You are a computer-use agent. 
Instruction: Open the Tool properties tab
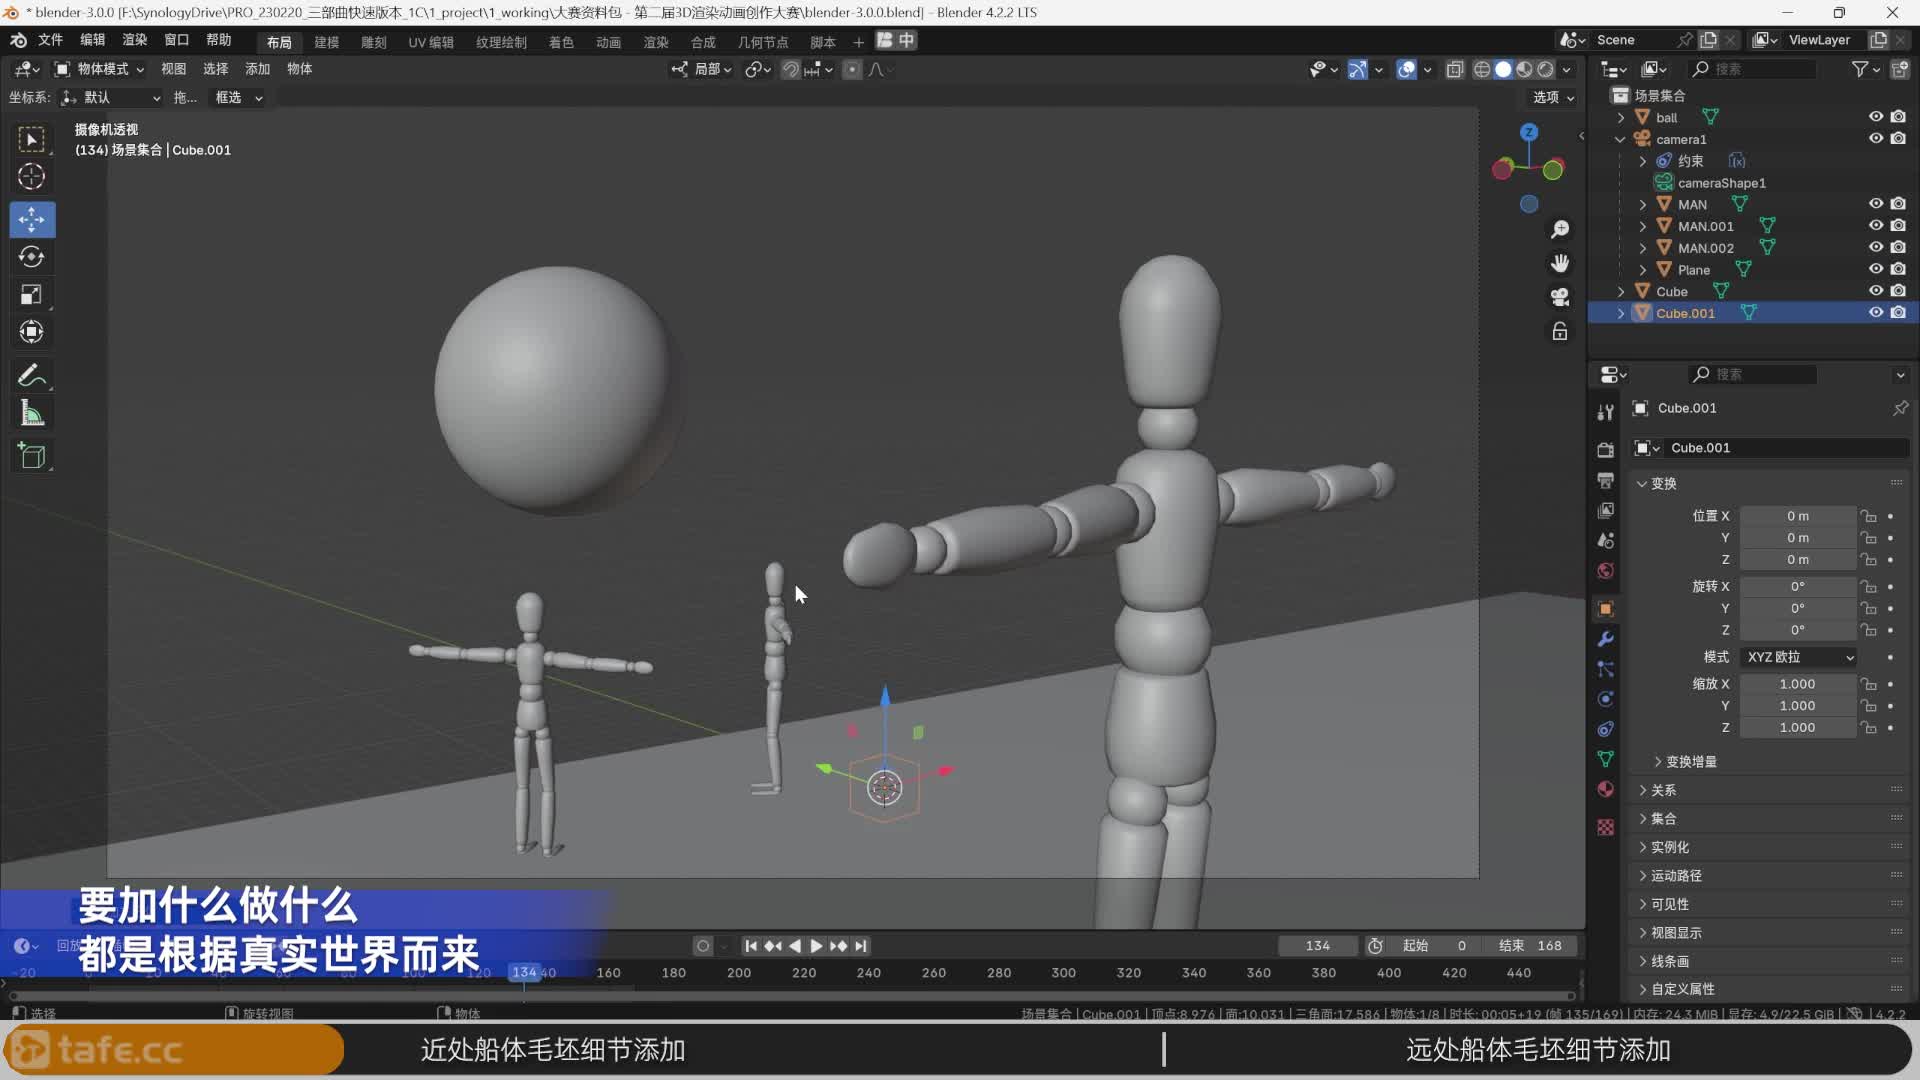[x=1606, y=412]
